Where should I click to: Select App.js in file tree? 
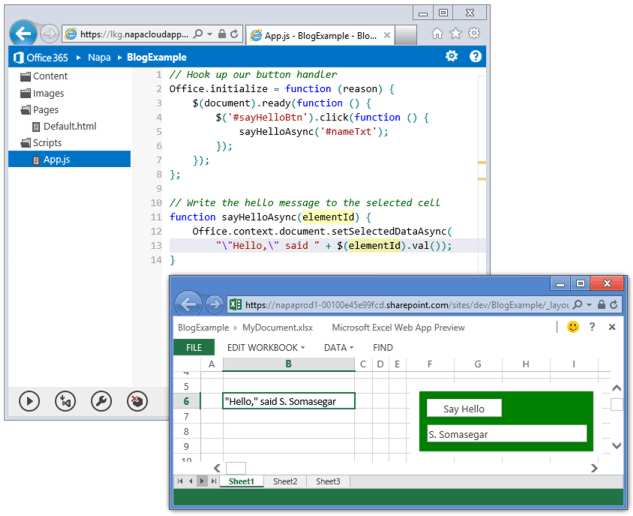pos(69,159)
